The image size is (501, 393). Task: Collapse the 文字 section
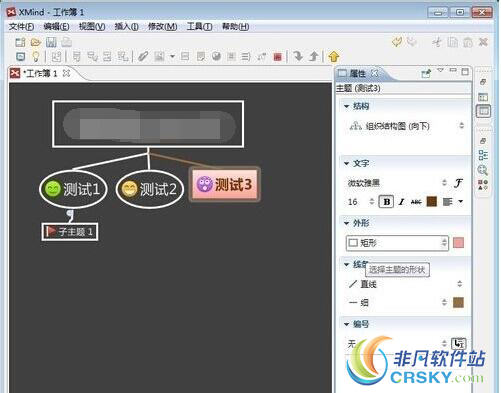(x=347, y=164)
